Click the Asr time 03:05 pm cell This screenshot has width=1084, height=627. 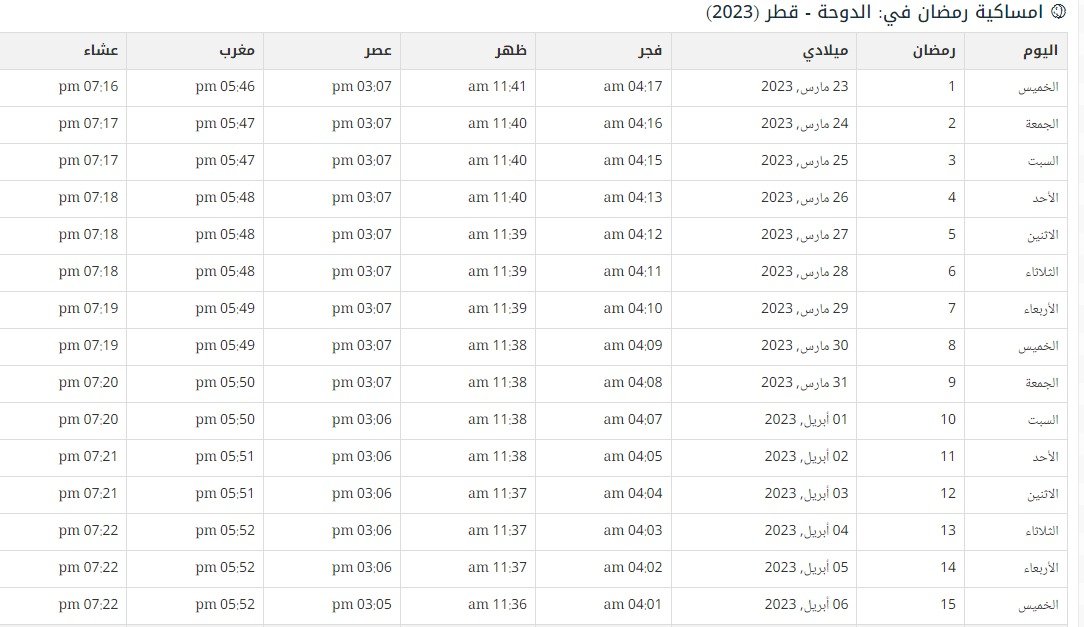click(x=361, y=604)
